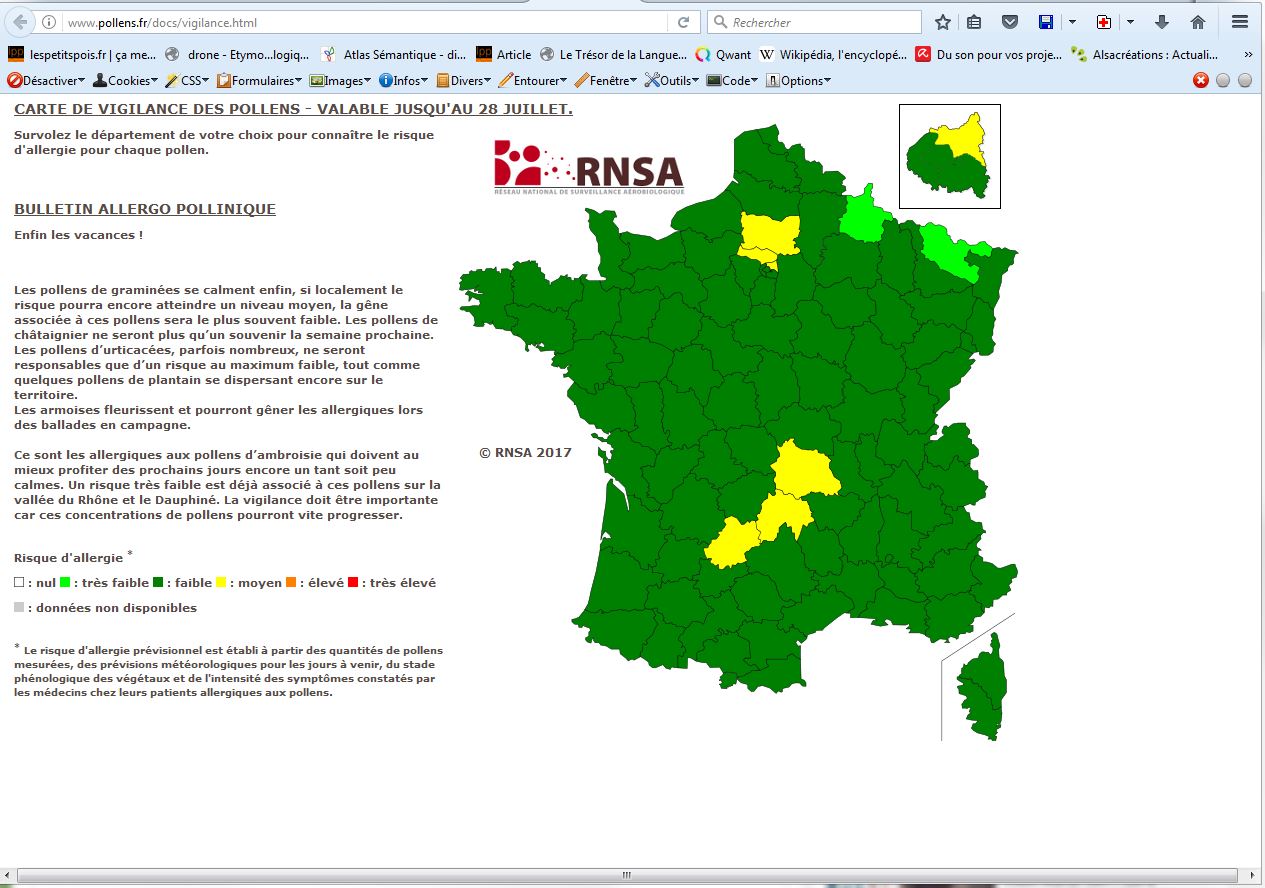Expand the red cross icon's dropdown arrow

[1130, 22]
